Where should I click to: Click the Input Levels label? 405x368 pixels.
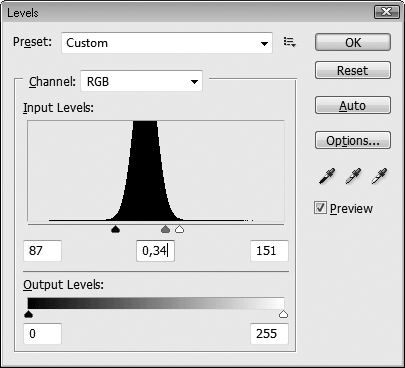58,108
